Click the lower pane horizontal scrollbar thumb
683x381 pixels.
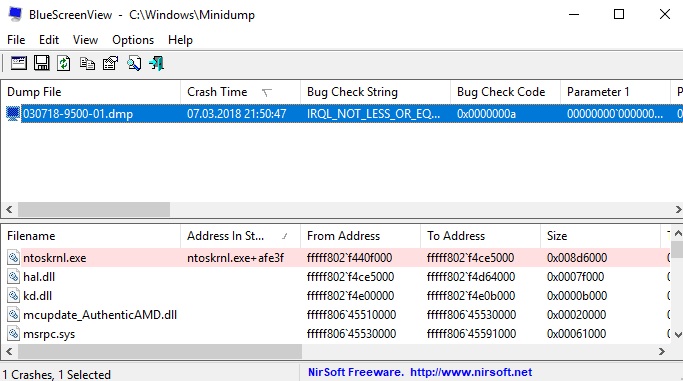click(x=160, y=351)
